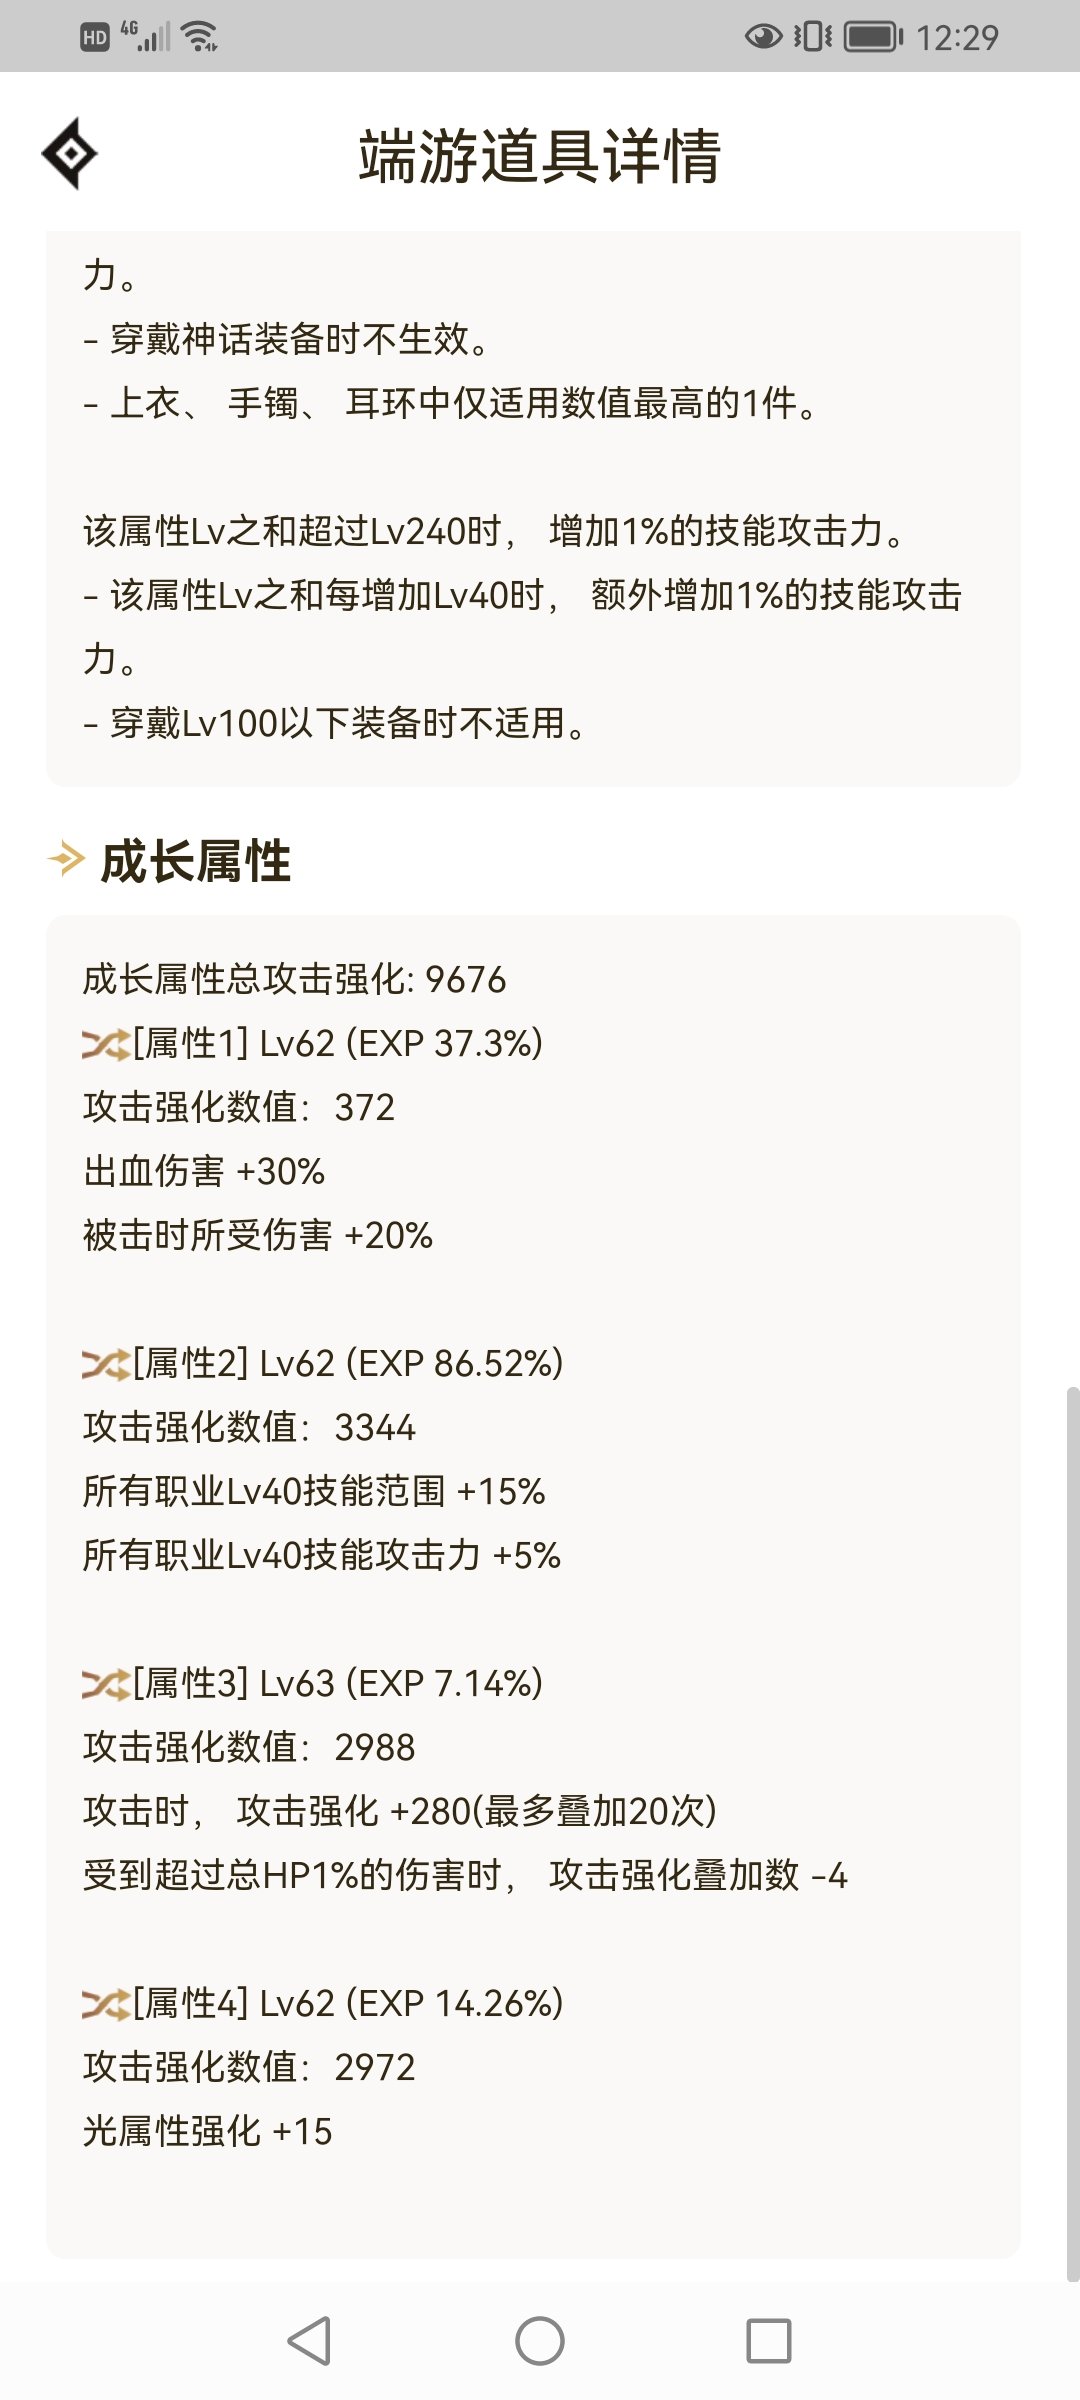Screen dimensions: 1080x2400
Task: Tap Android back triangle navigation button
Action: pyautogui.click(x=309, y=2341)
